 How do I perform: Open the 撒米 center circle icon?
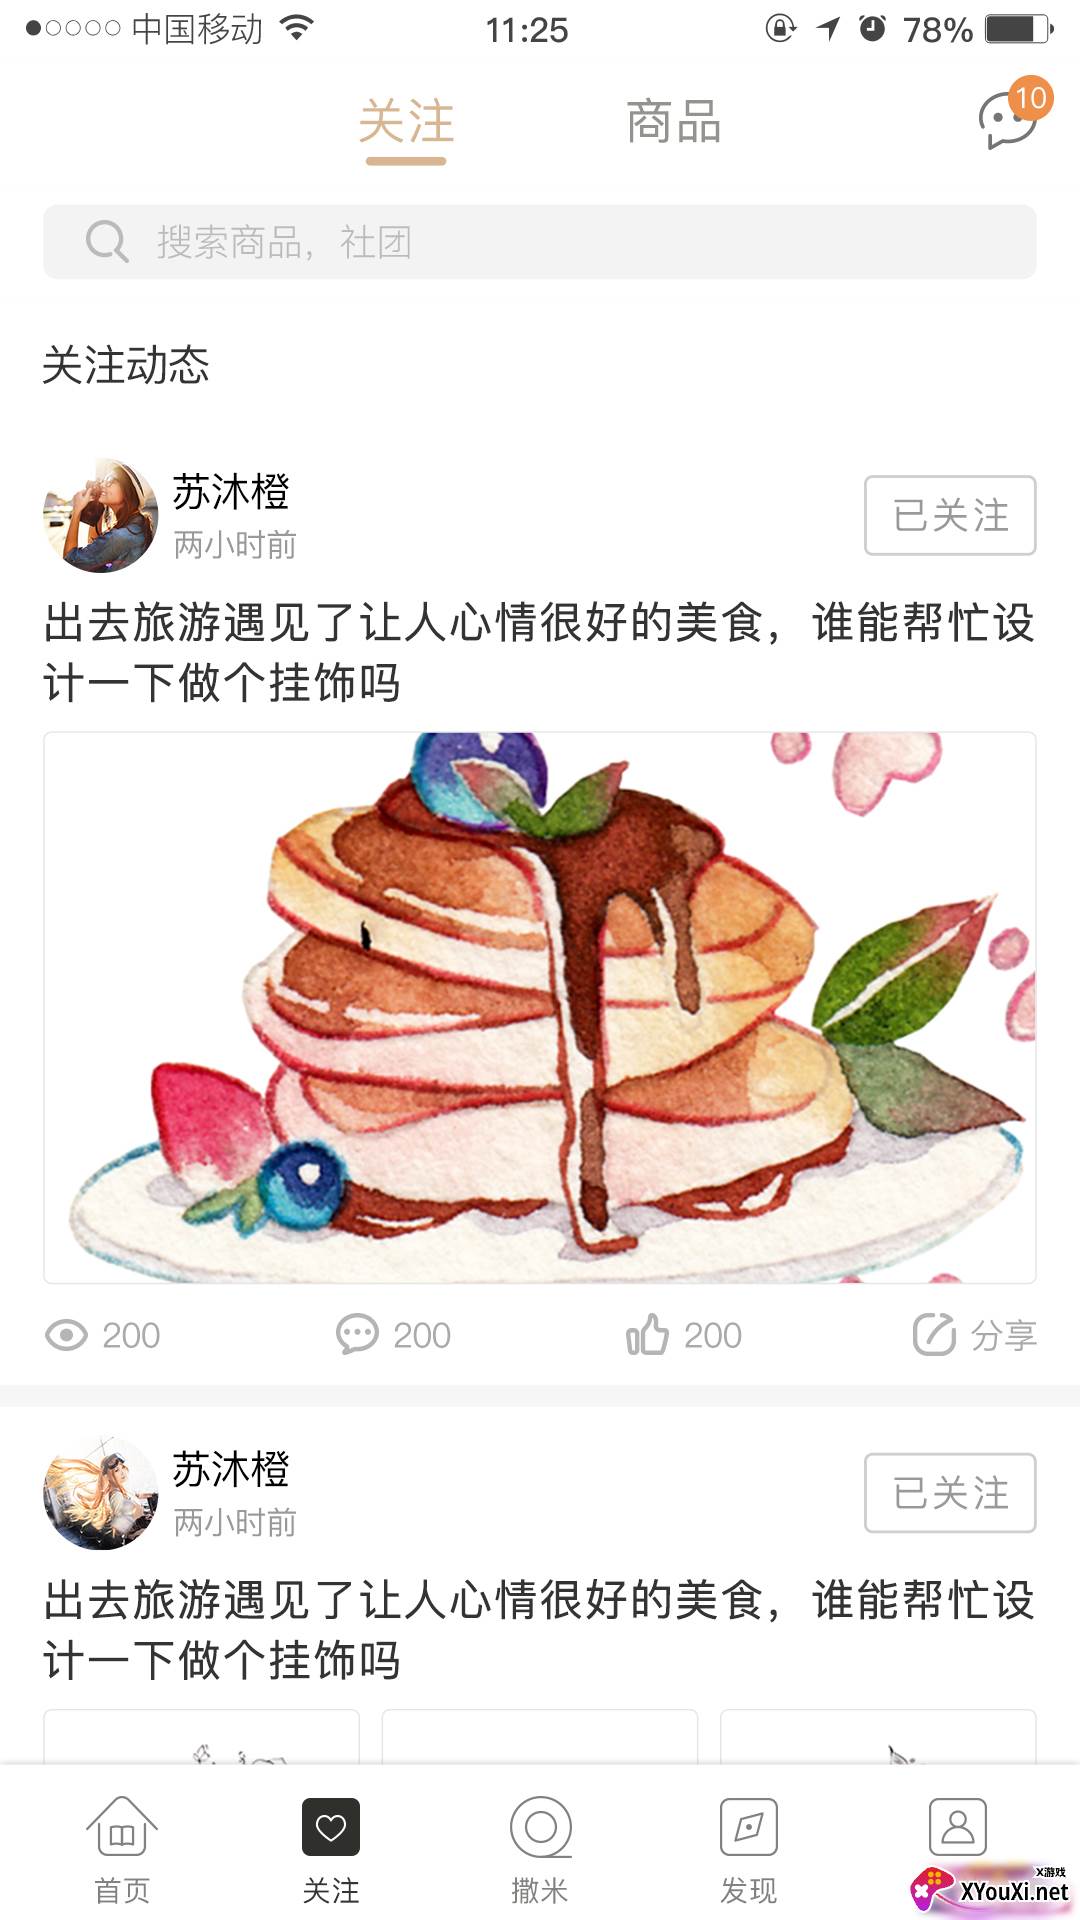[x=540, y=1827]
